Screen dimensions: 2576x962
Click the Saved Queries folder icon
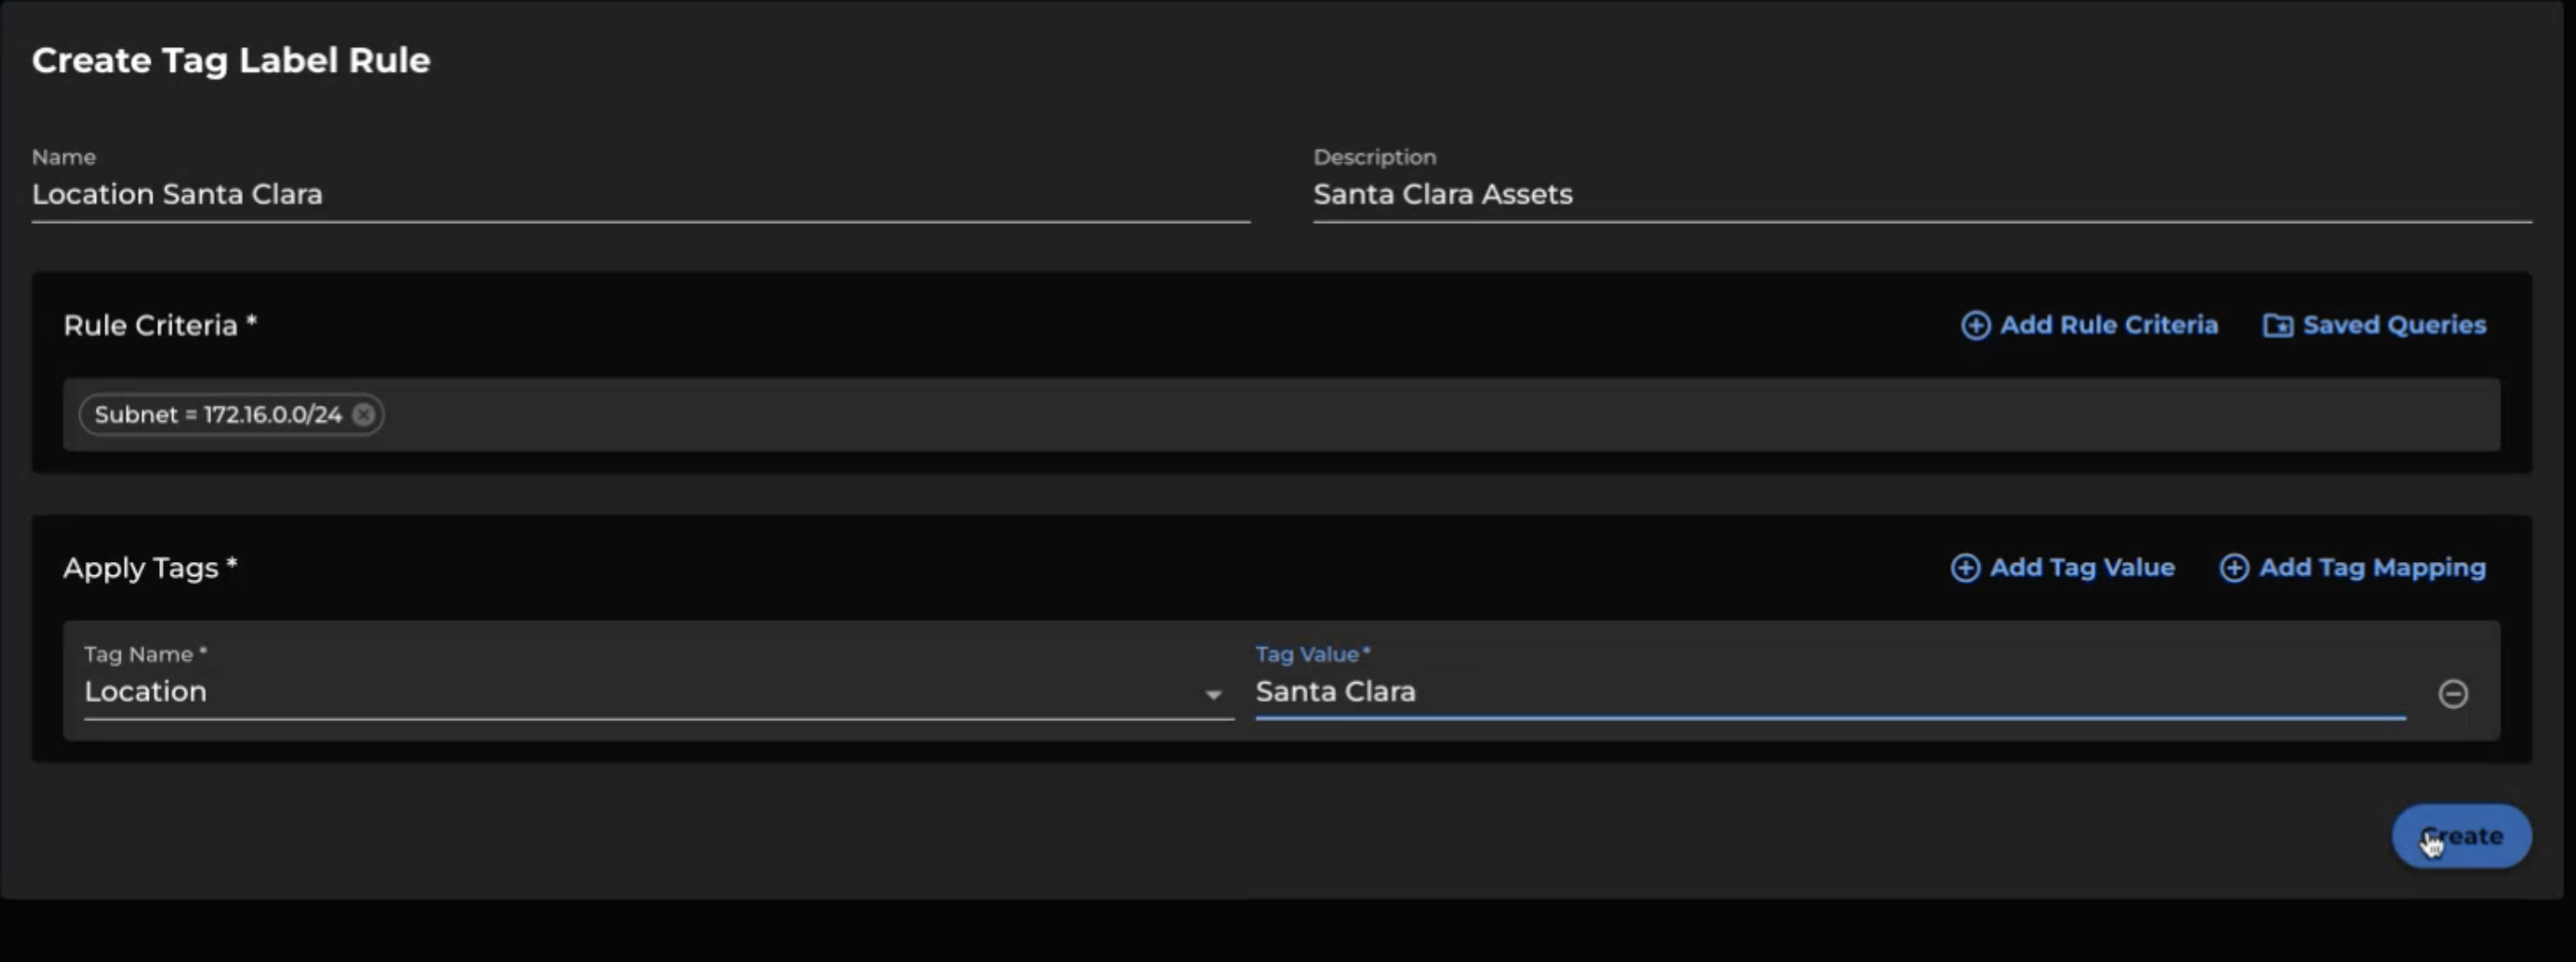point(2278,326)
